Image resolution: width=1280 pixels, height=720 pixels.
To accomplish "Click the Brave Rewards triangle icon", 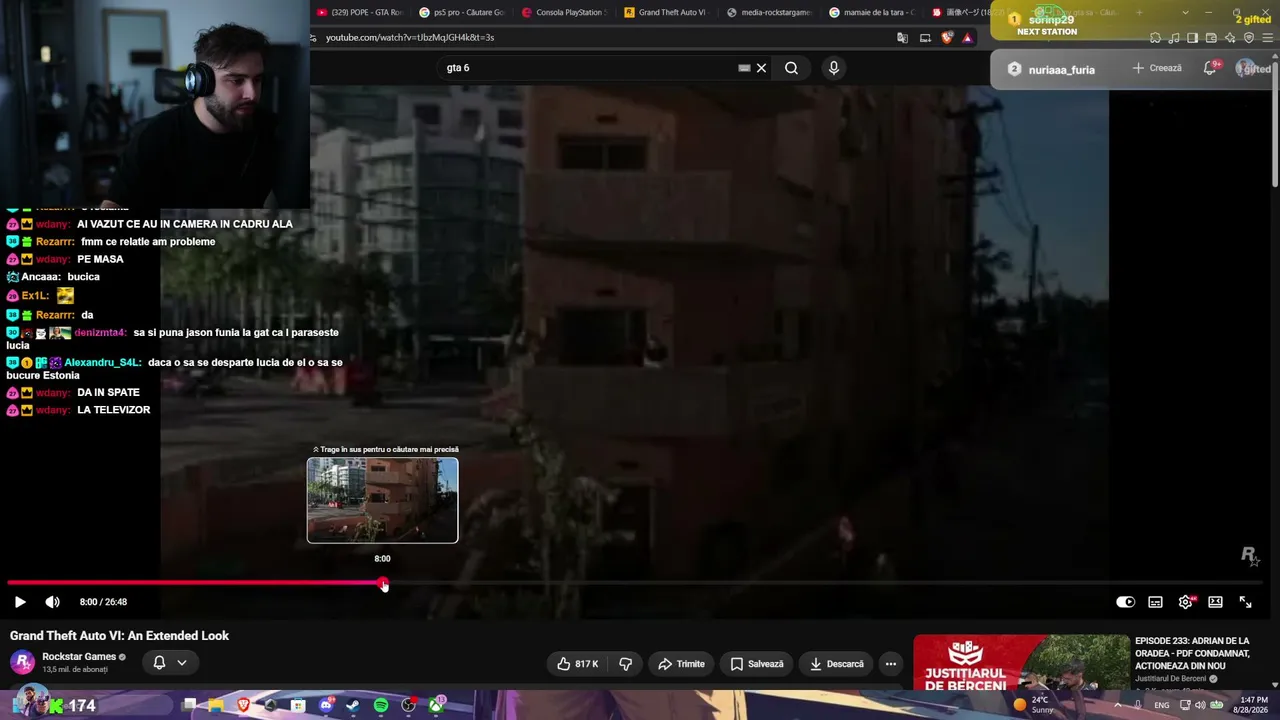I will click(967, 38).
